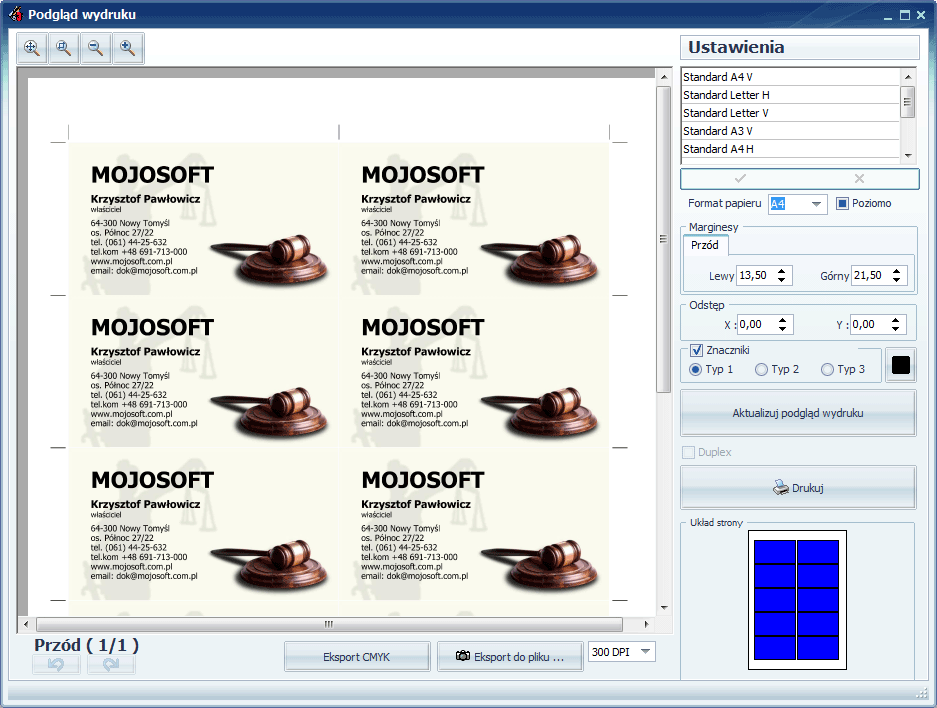
Task: Click the presets list scroll-down arrow
Action: click(908, 155)
